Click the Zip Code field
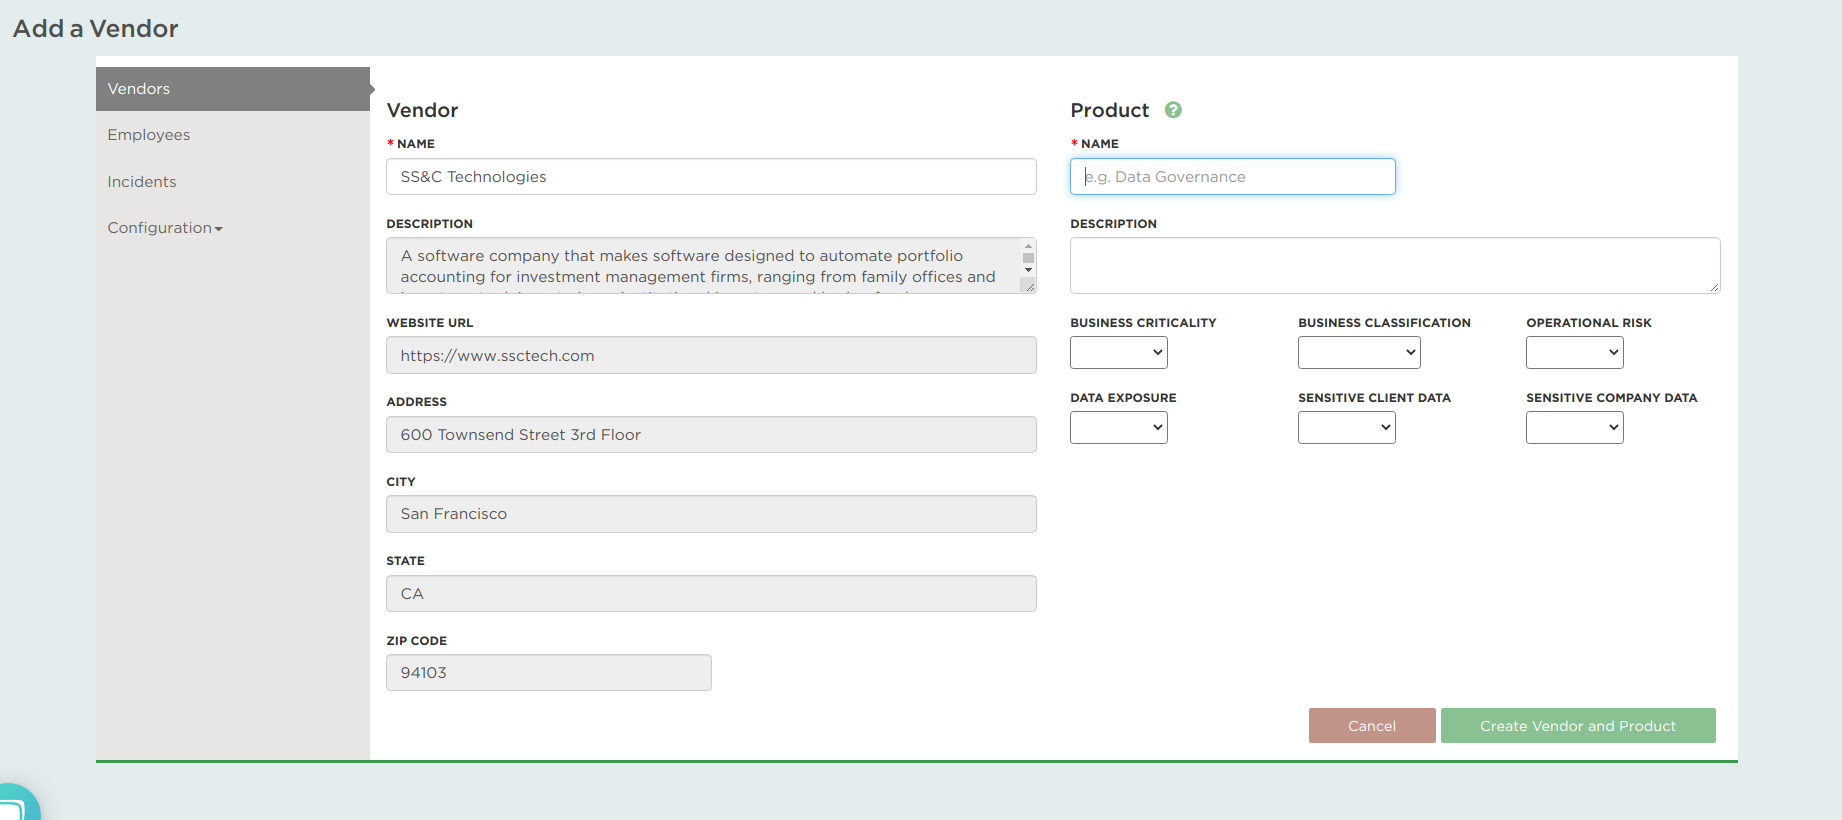Viewport: 1842px width, 820px height. (549, 673)
